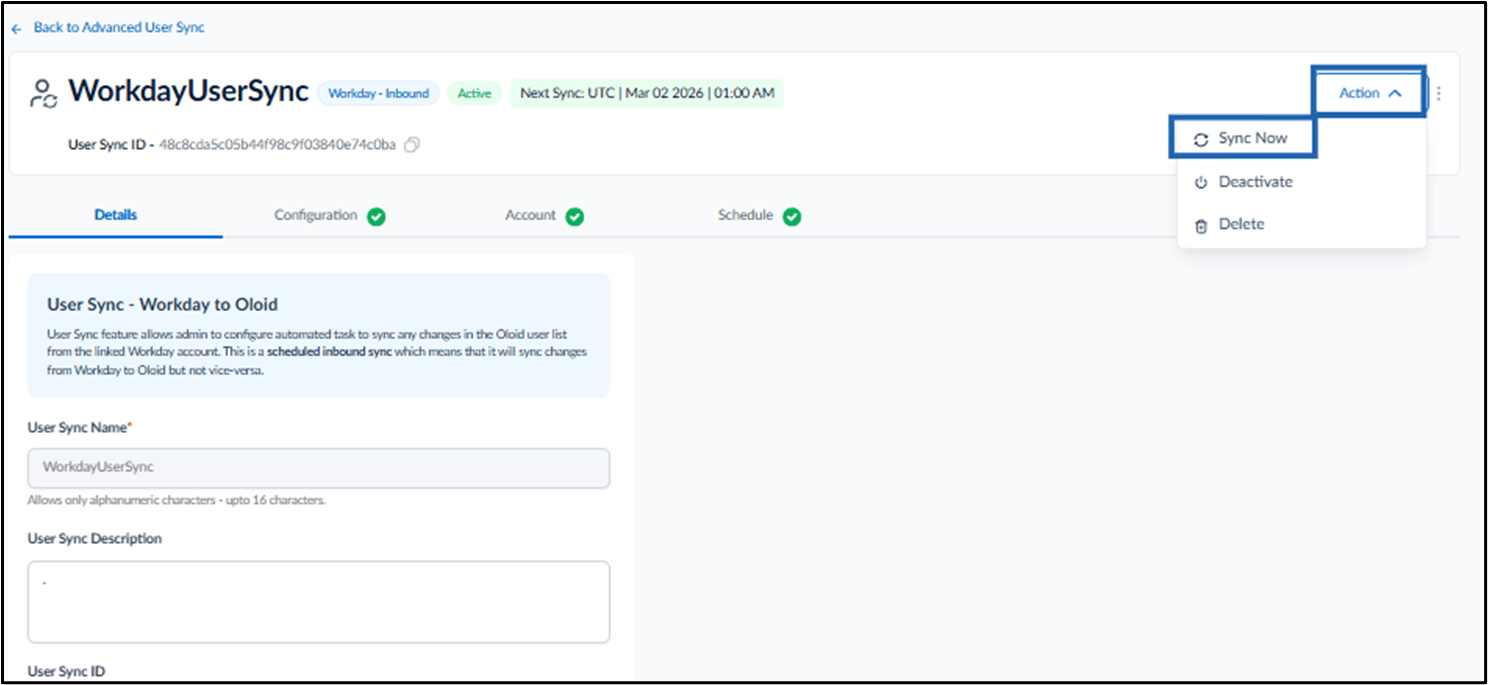Focus the User Sync Name field

pyautogui.click(x=319, y=468)
